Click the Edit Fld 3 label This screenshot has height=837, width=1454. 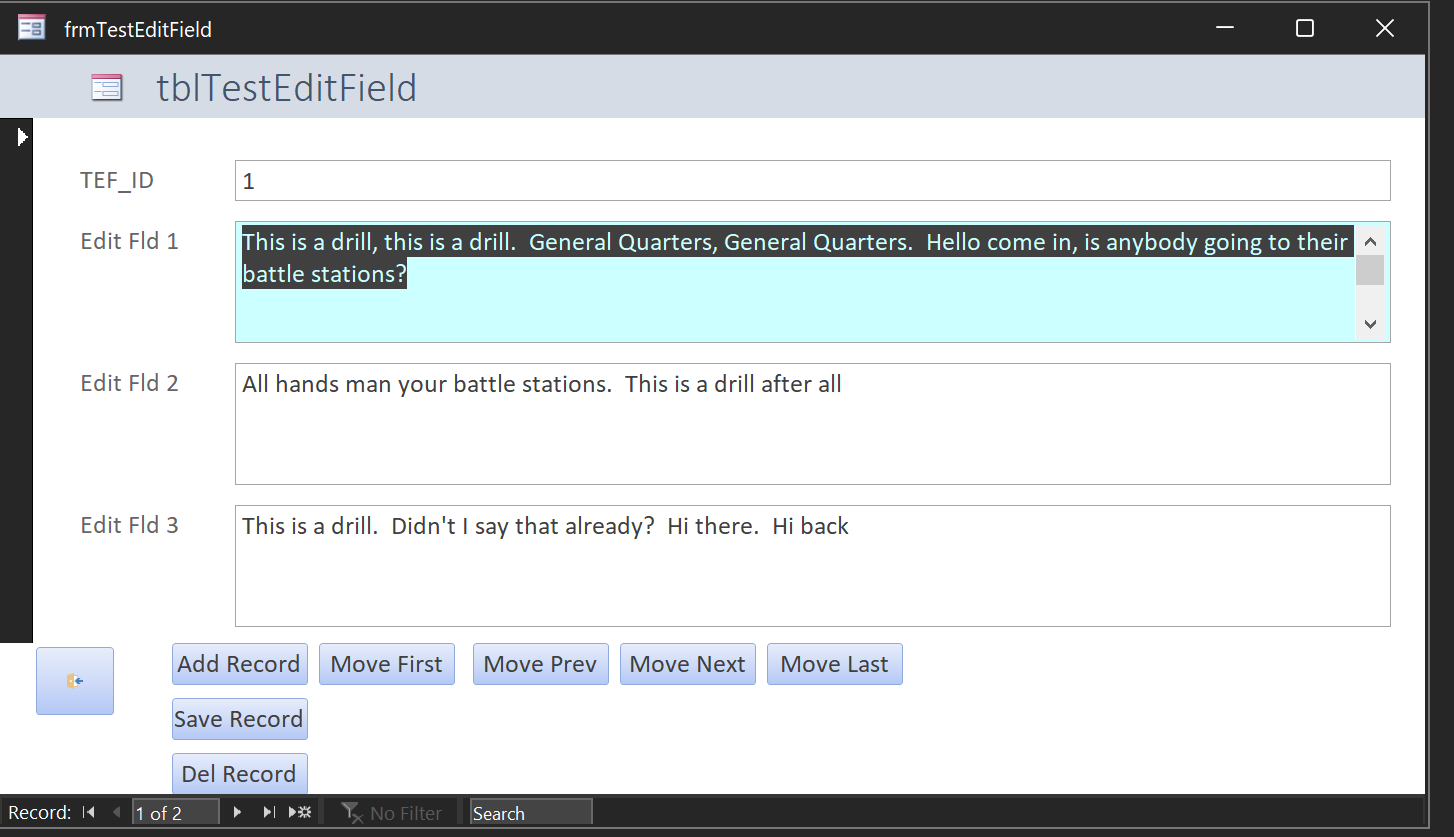[130, 525]
